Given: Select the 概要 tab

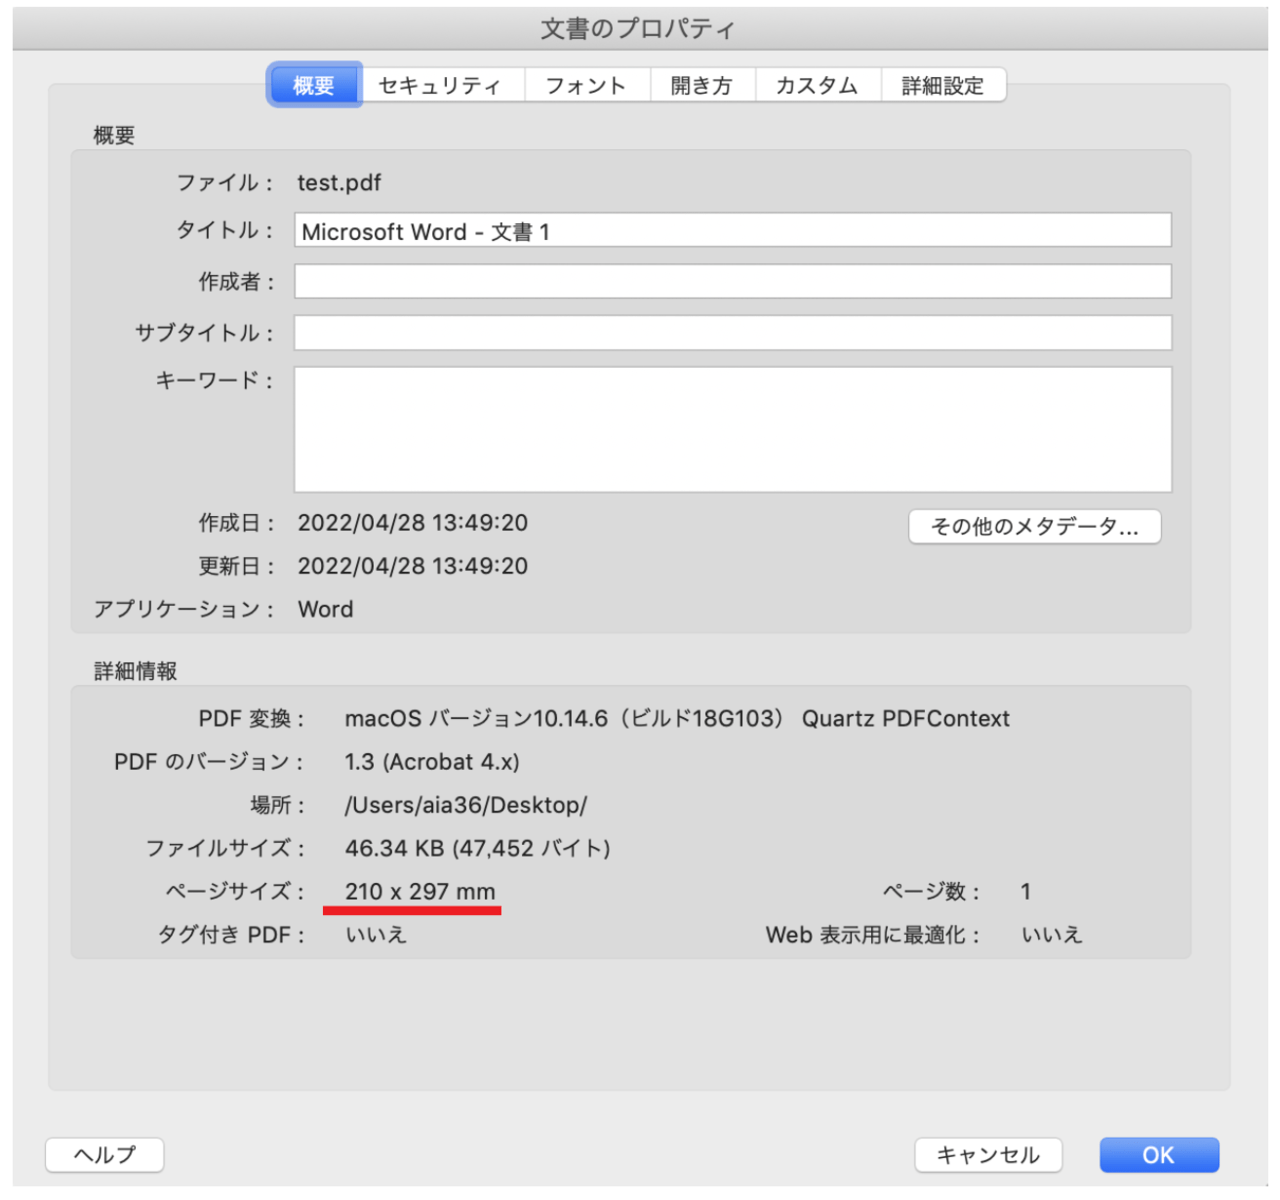Looking at the screenshot, I should [314, 86].
